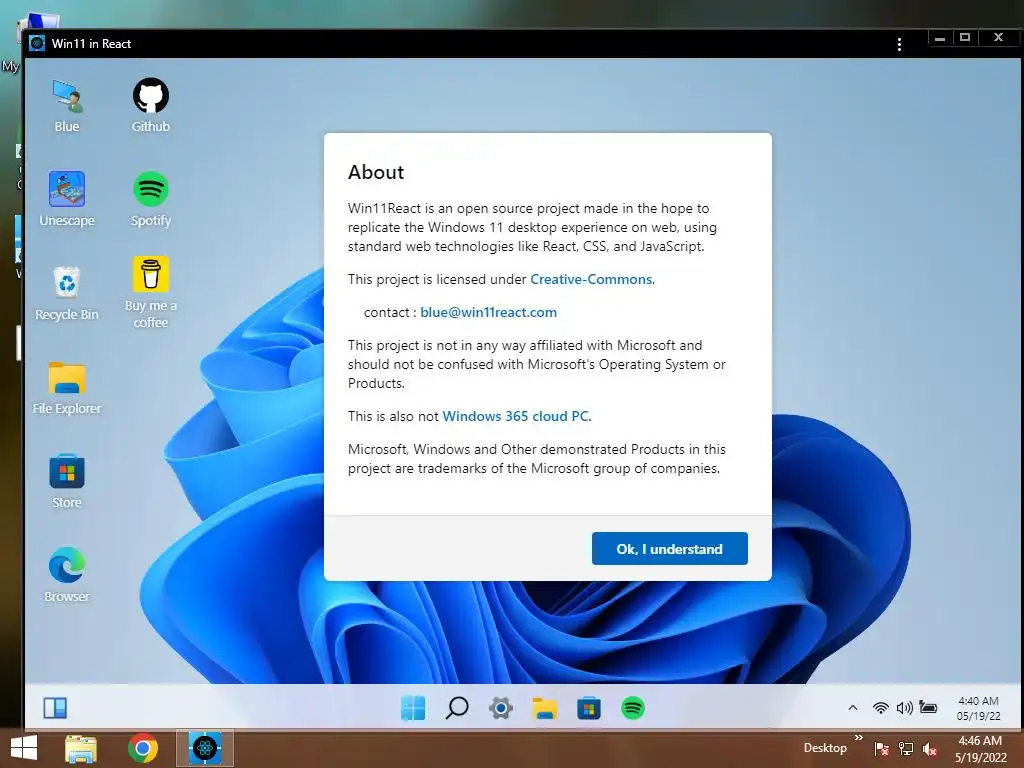Screen dimensions: 1024x768
Task: Open the three-dot menu in title bar
Action: [899, 44]
